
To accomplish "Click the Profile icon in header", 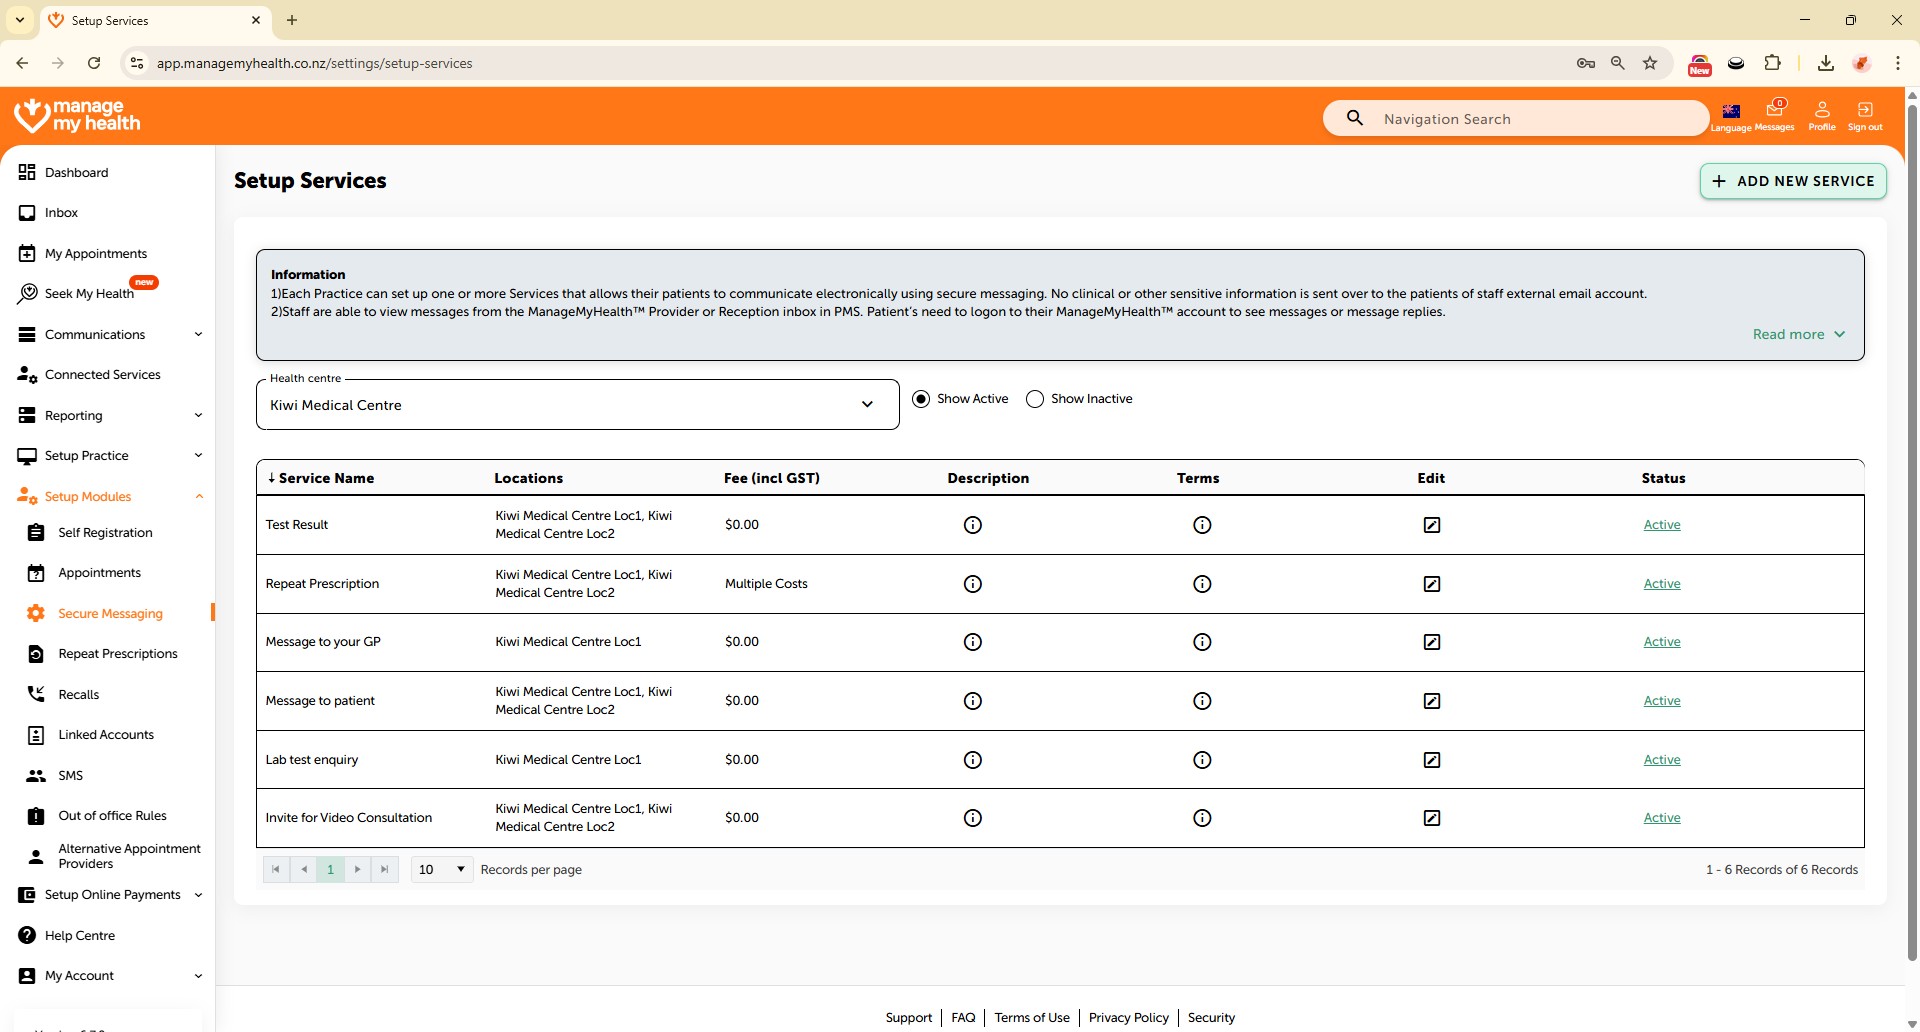I will [x=1821, y=114].
